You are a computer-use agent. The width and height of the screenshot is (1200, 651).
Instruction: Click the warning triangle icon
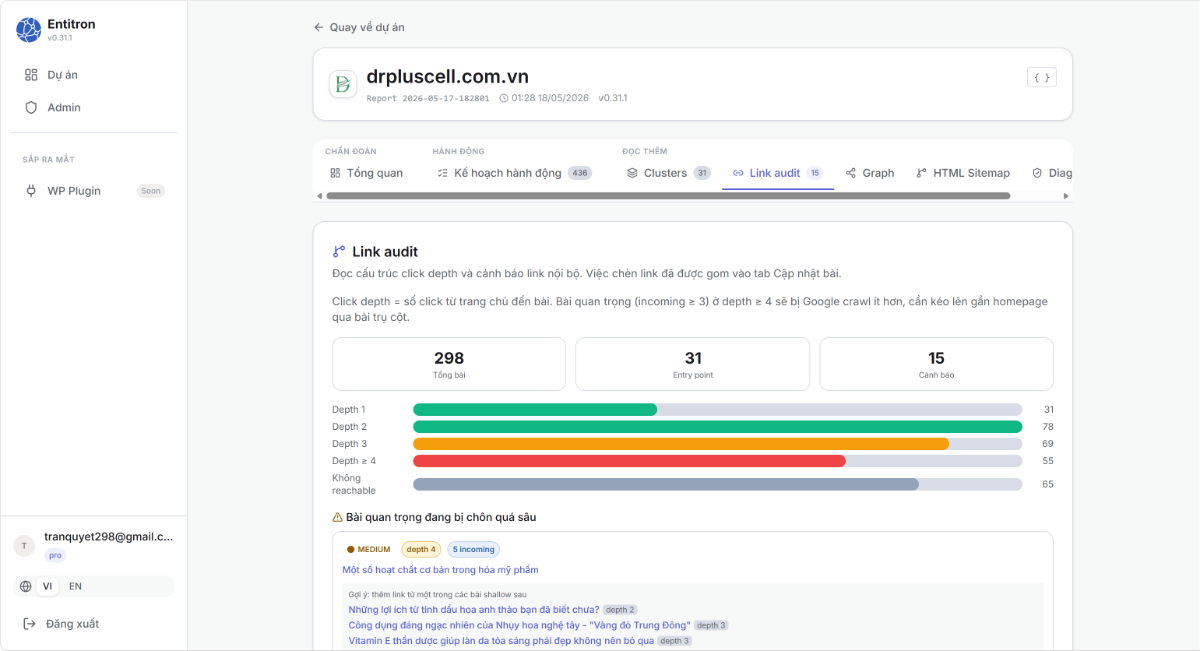click(337, 517)
